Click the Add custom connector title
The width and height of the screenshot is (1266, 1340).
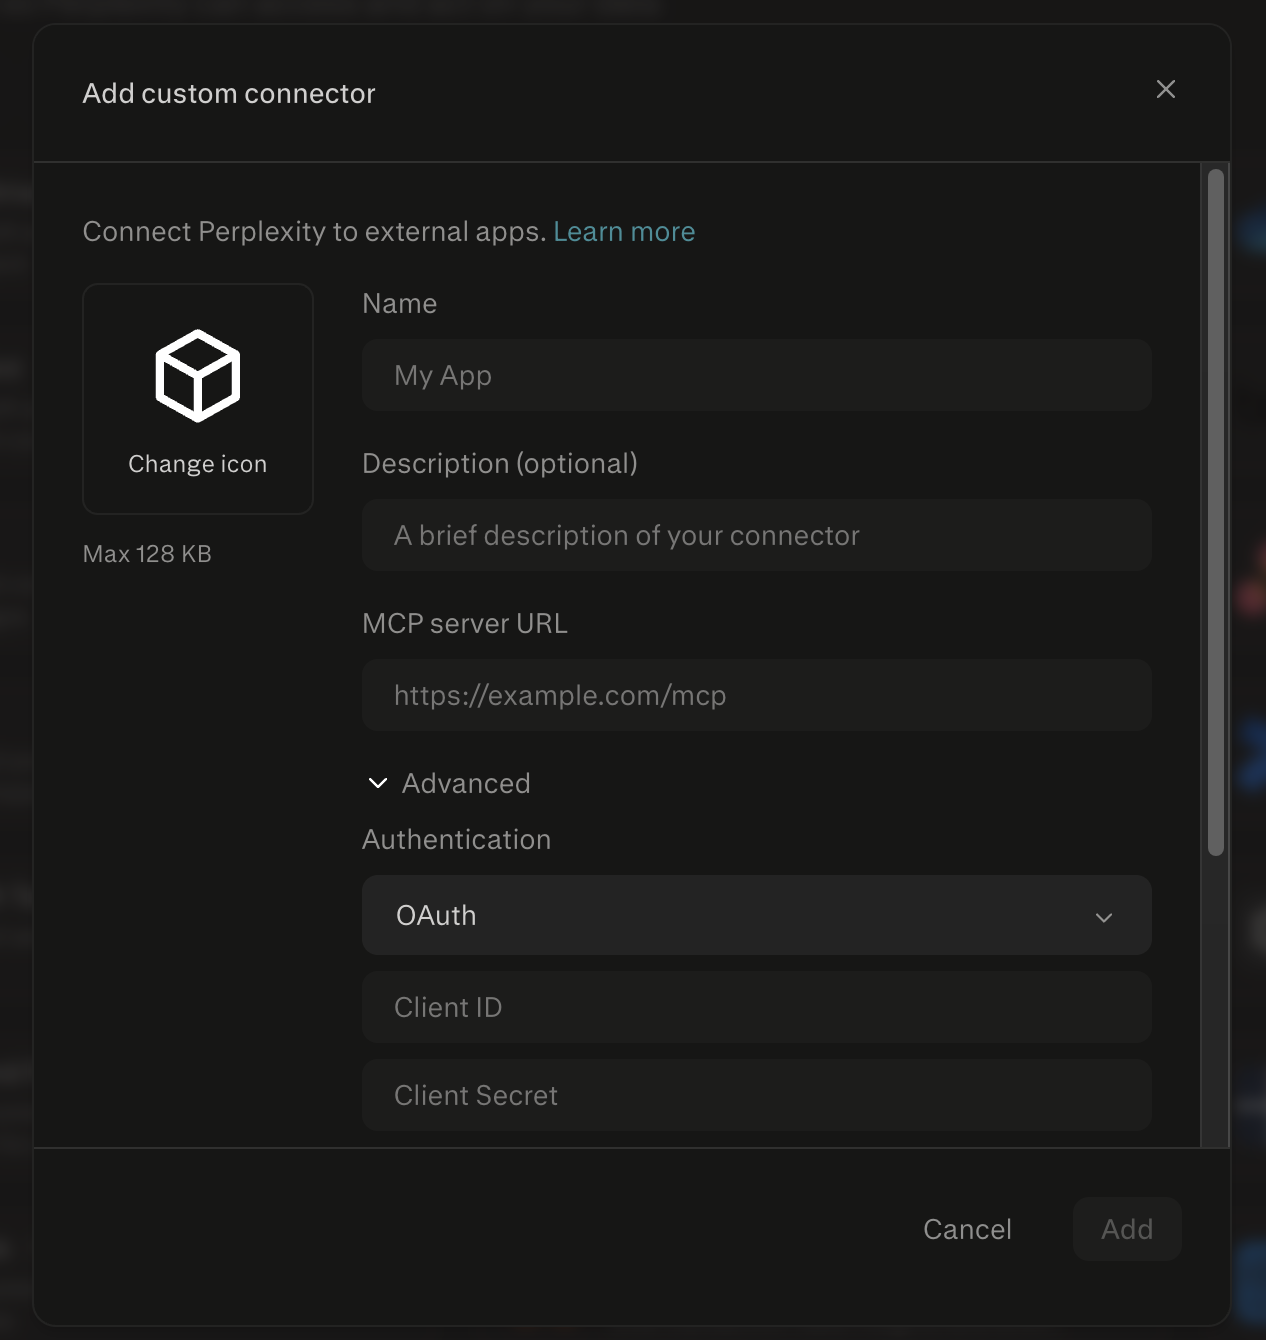pos(229,93)
